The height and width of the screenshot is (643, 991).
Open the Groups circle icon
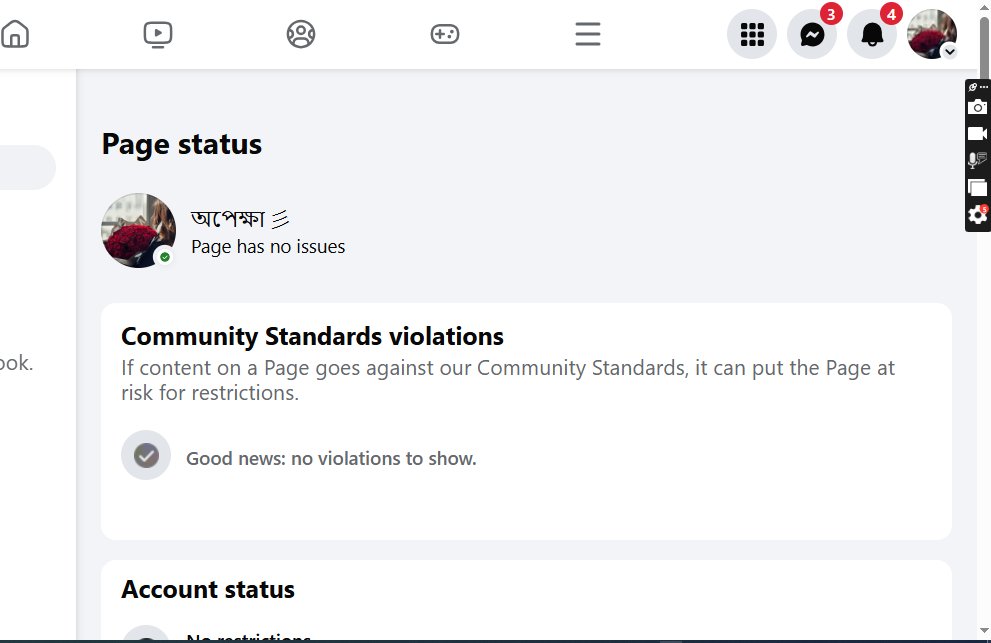[x=301, y=34]
